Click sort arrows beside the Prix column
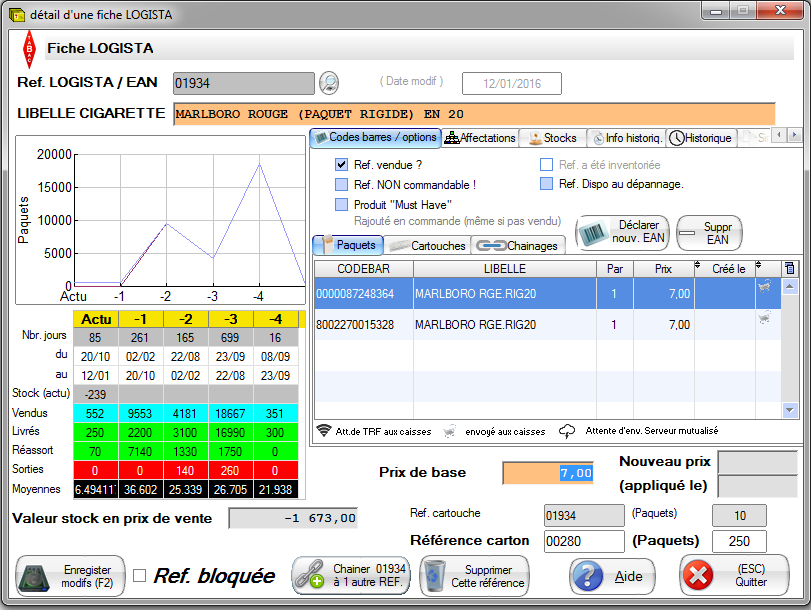Viewport: 811px width, 610px height. click(x=697, y=267)
